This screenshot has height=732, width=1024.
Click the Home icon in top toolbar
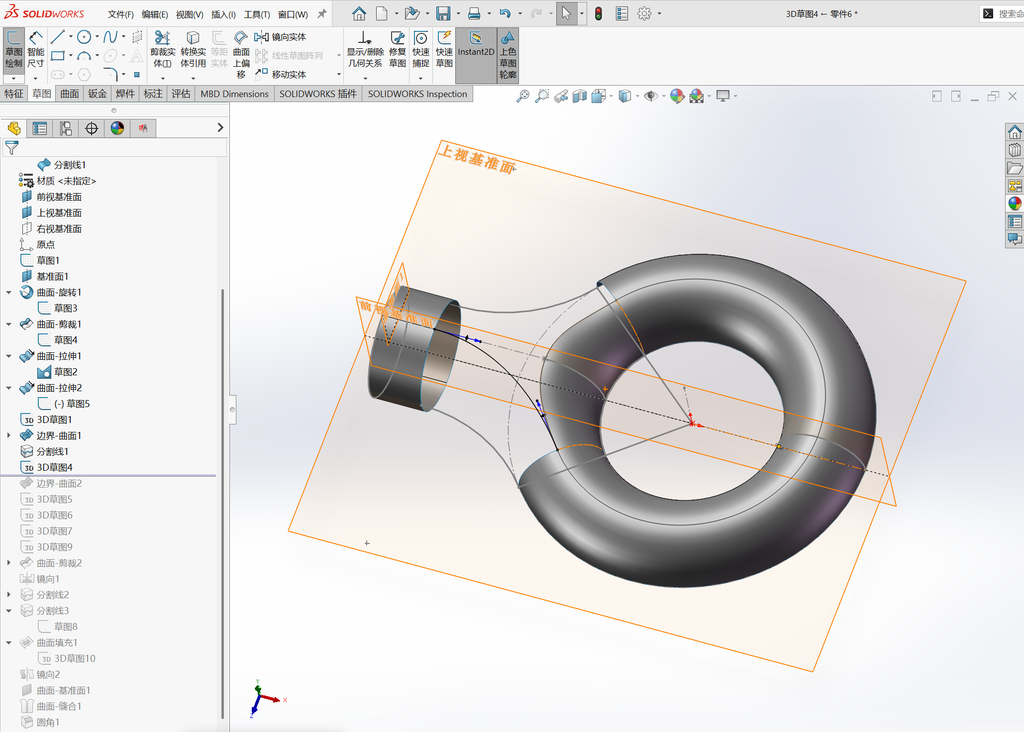click(x=359, y=14)
